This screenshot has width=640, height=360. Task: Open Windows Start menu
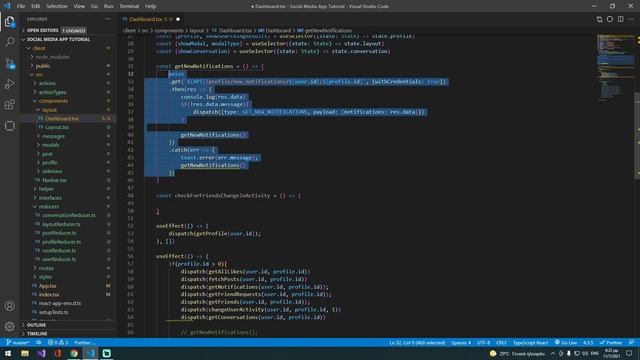click(8, 353)
